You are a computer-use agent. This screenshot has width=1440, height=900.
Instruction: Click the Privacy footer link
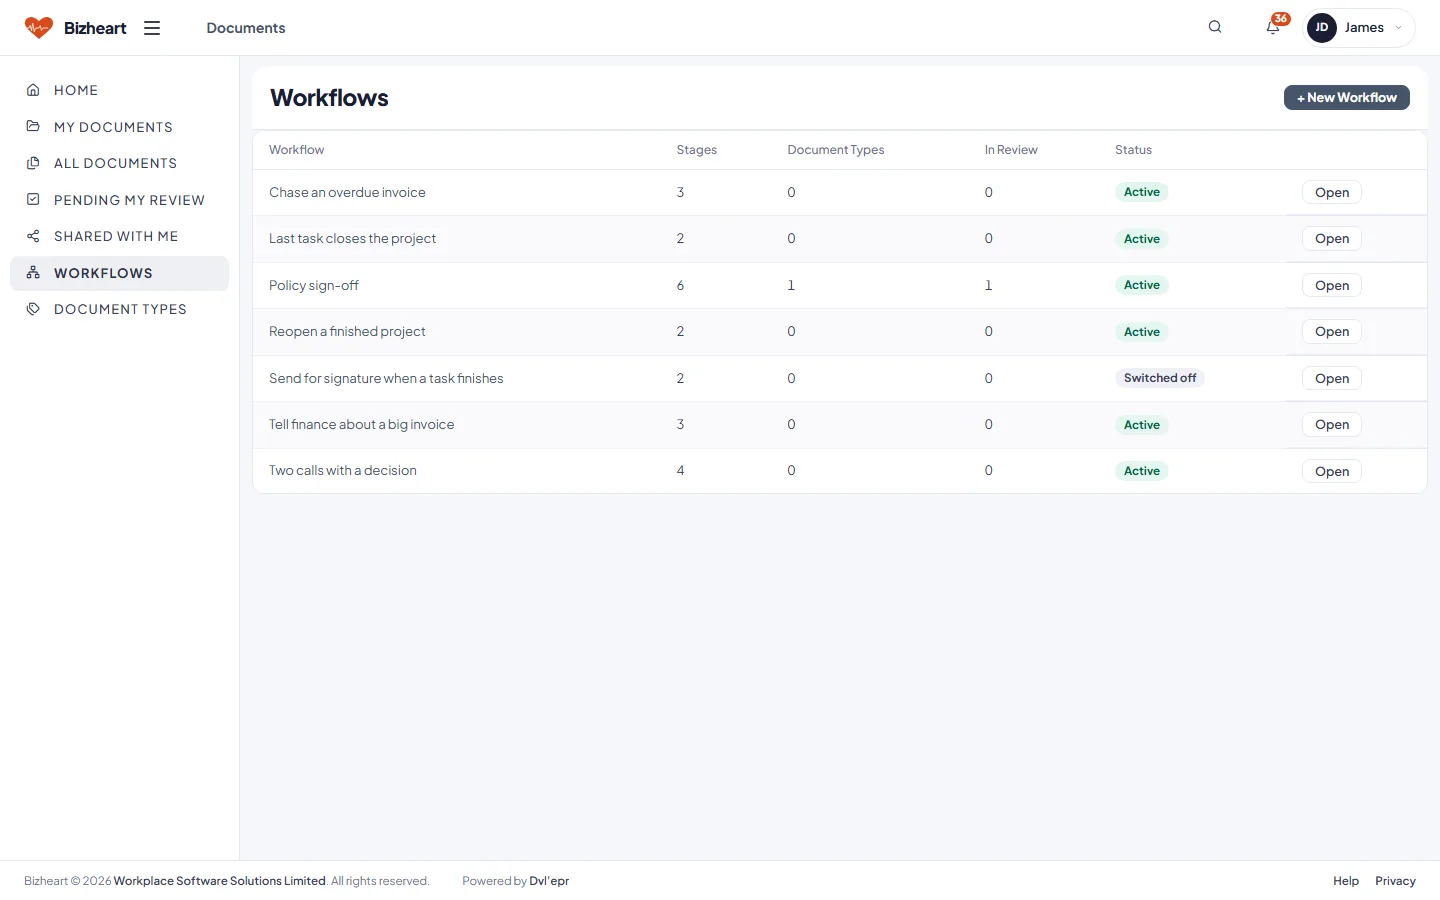coord(1395,881)
